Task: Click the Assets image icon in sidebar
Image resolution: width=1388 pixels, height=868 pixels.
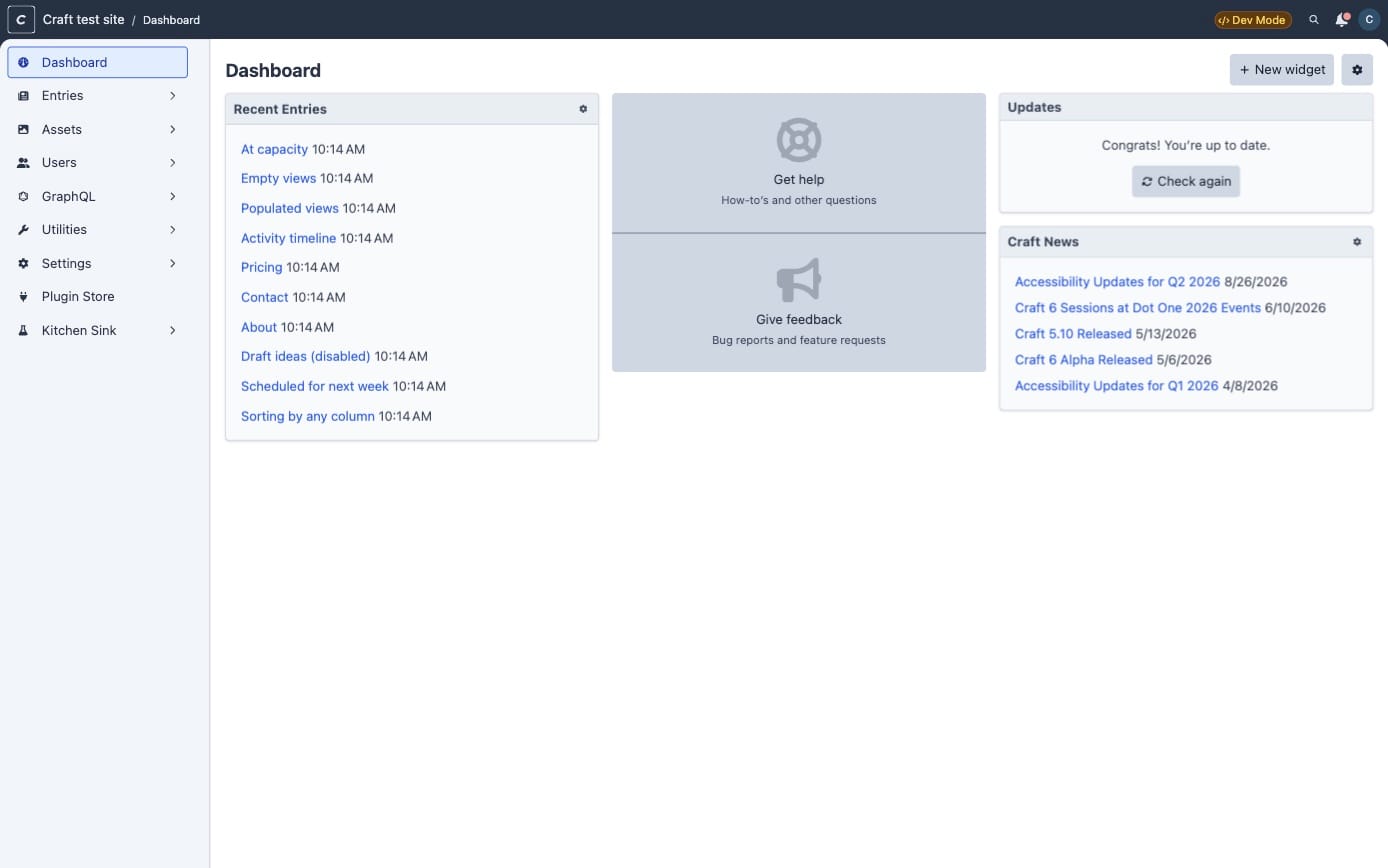Action: coord(23,130)
